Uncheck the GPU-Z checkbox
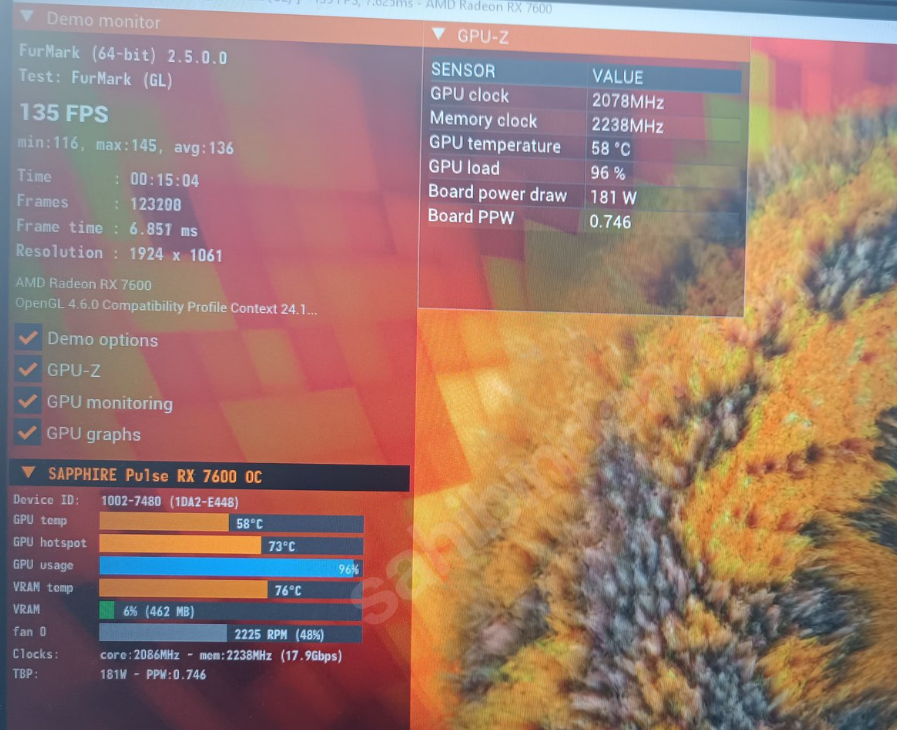Image resolution: width=897 pixels, height=730 pixels. pyautogui.click(x=27, y=369)
